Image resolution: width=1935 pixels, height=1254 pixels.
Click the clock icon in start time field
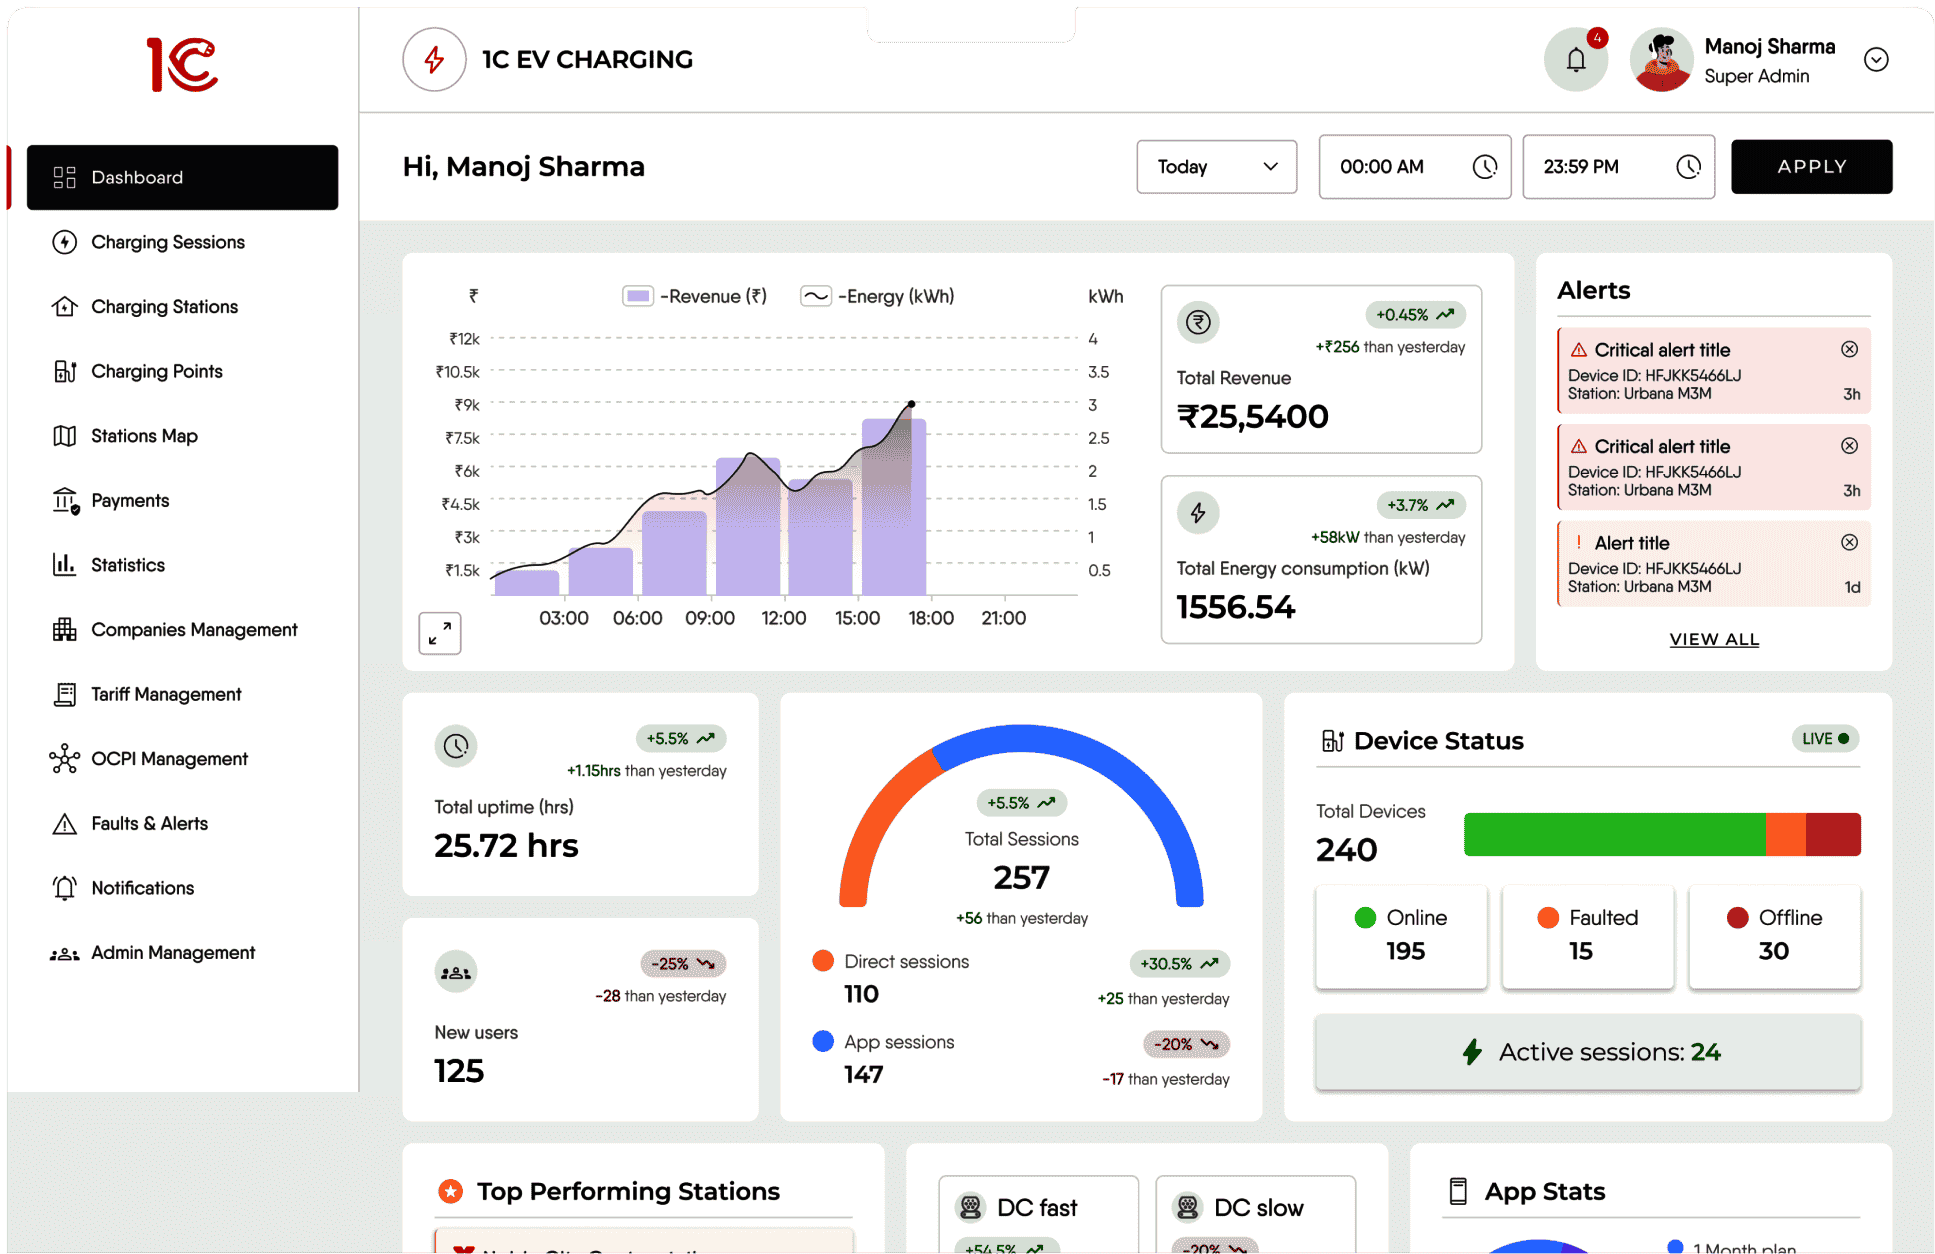point(1485,167)
